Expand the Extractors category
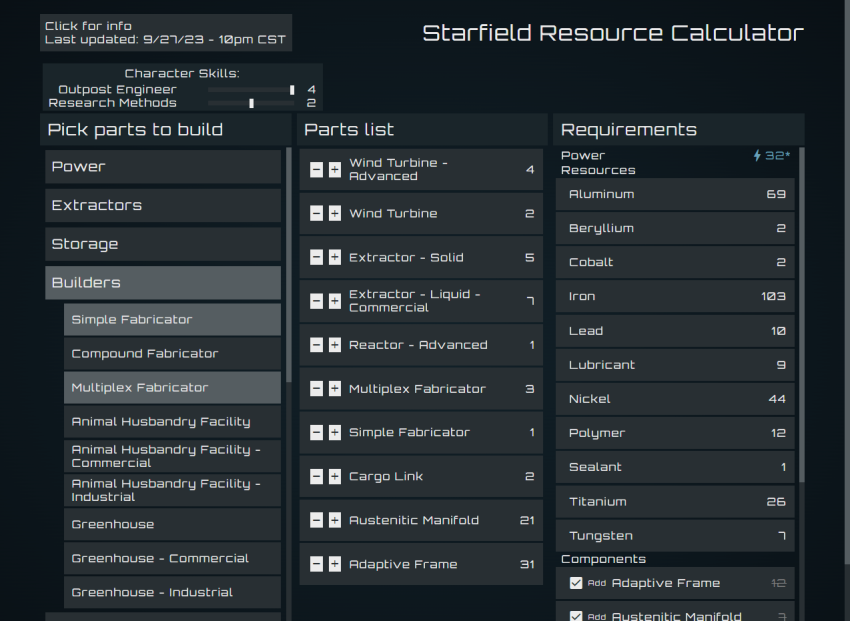This screenshot has width=850, height=621. (x=162, y=205)
